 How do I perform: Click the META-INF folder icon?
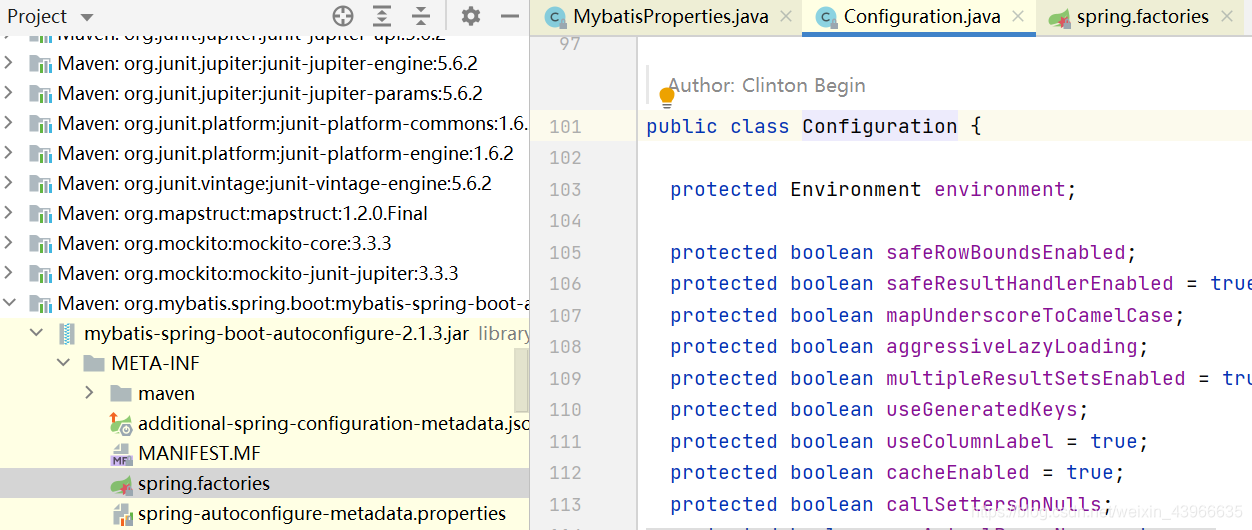(94, 363)
